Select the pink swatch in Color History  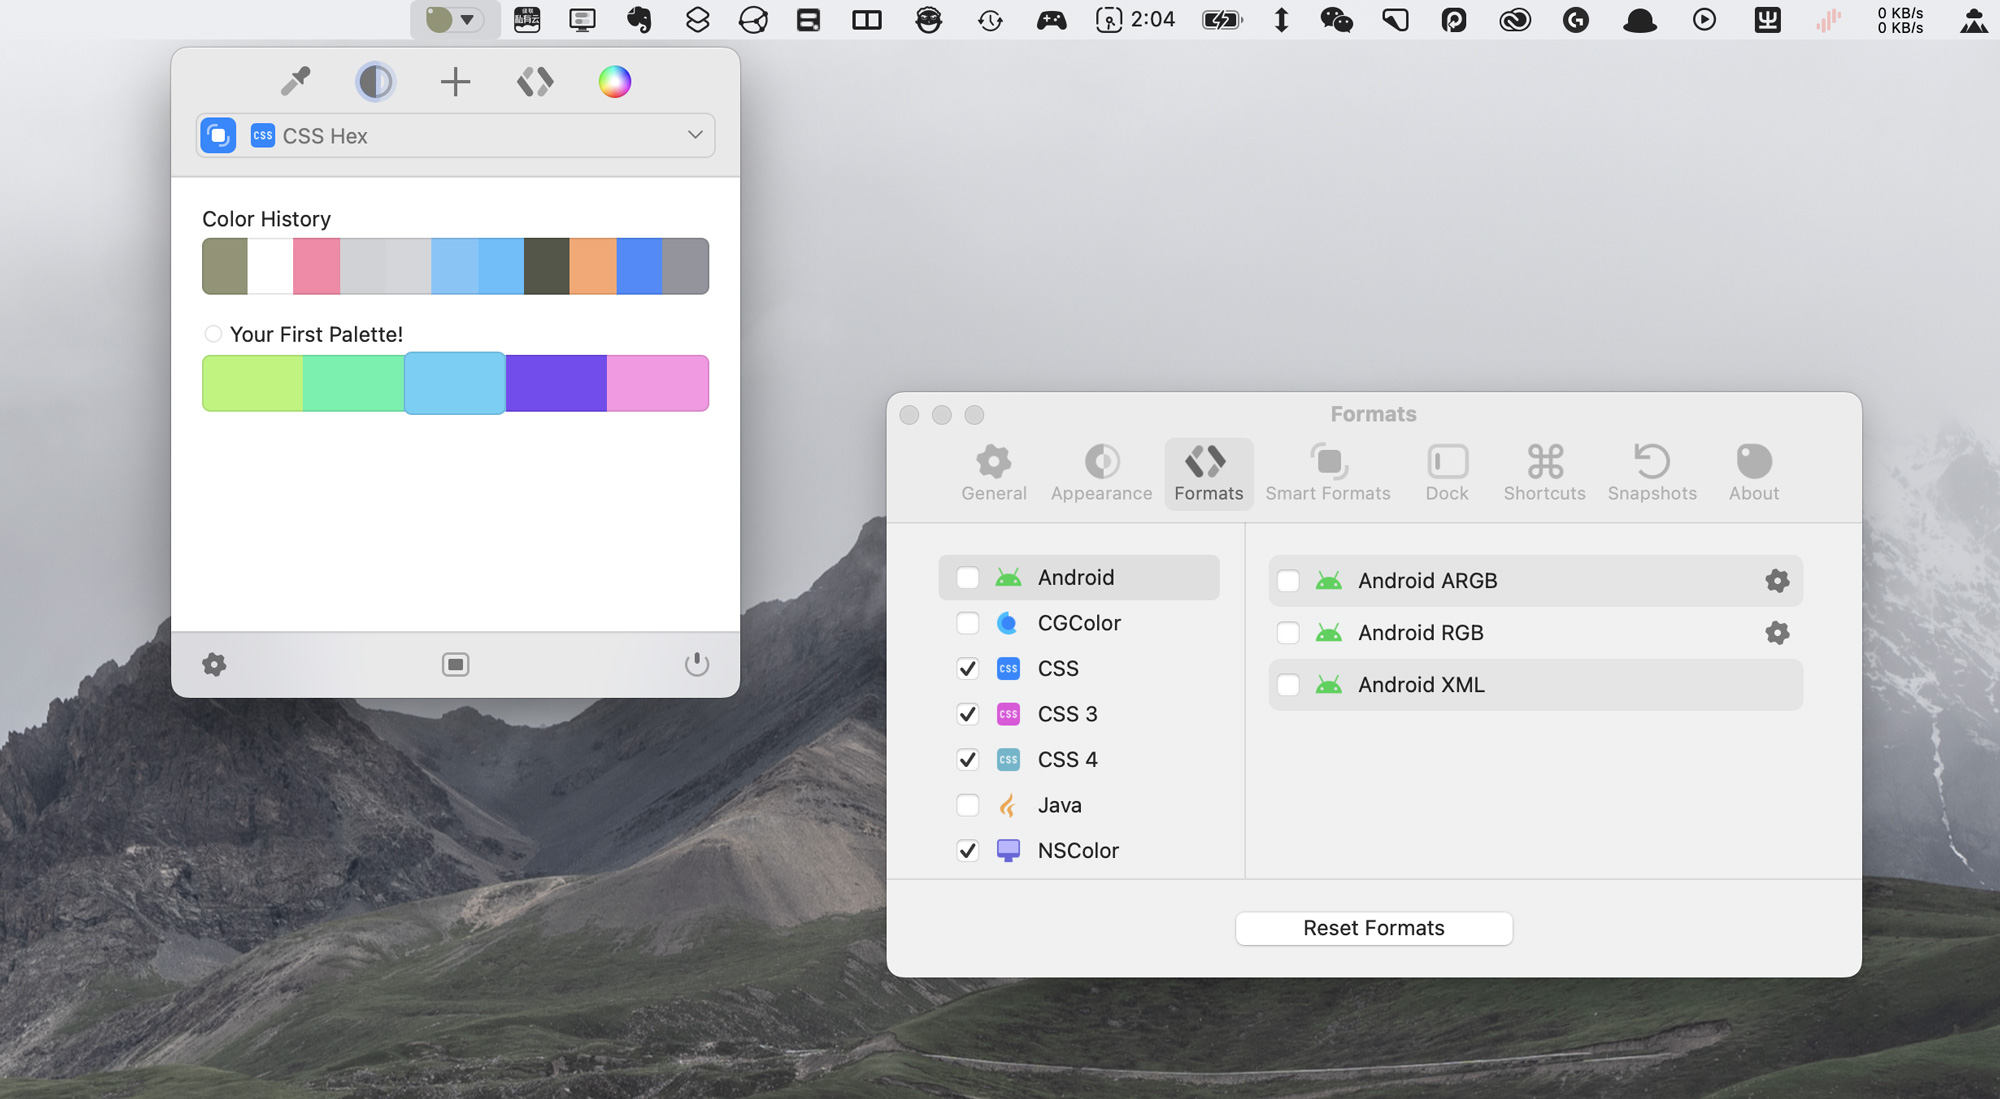coord(316,266)
